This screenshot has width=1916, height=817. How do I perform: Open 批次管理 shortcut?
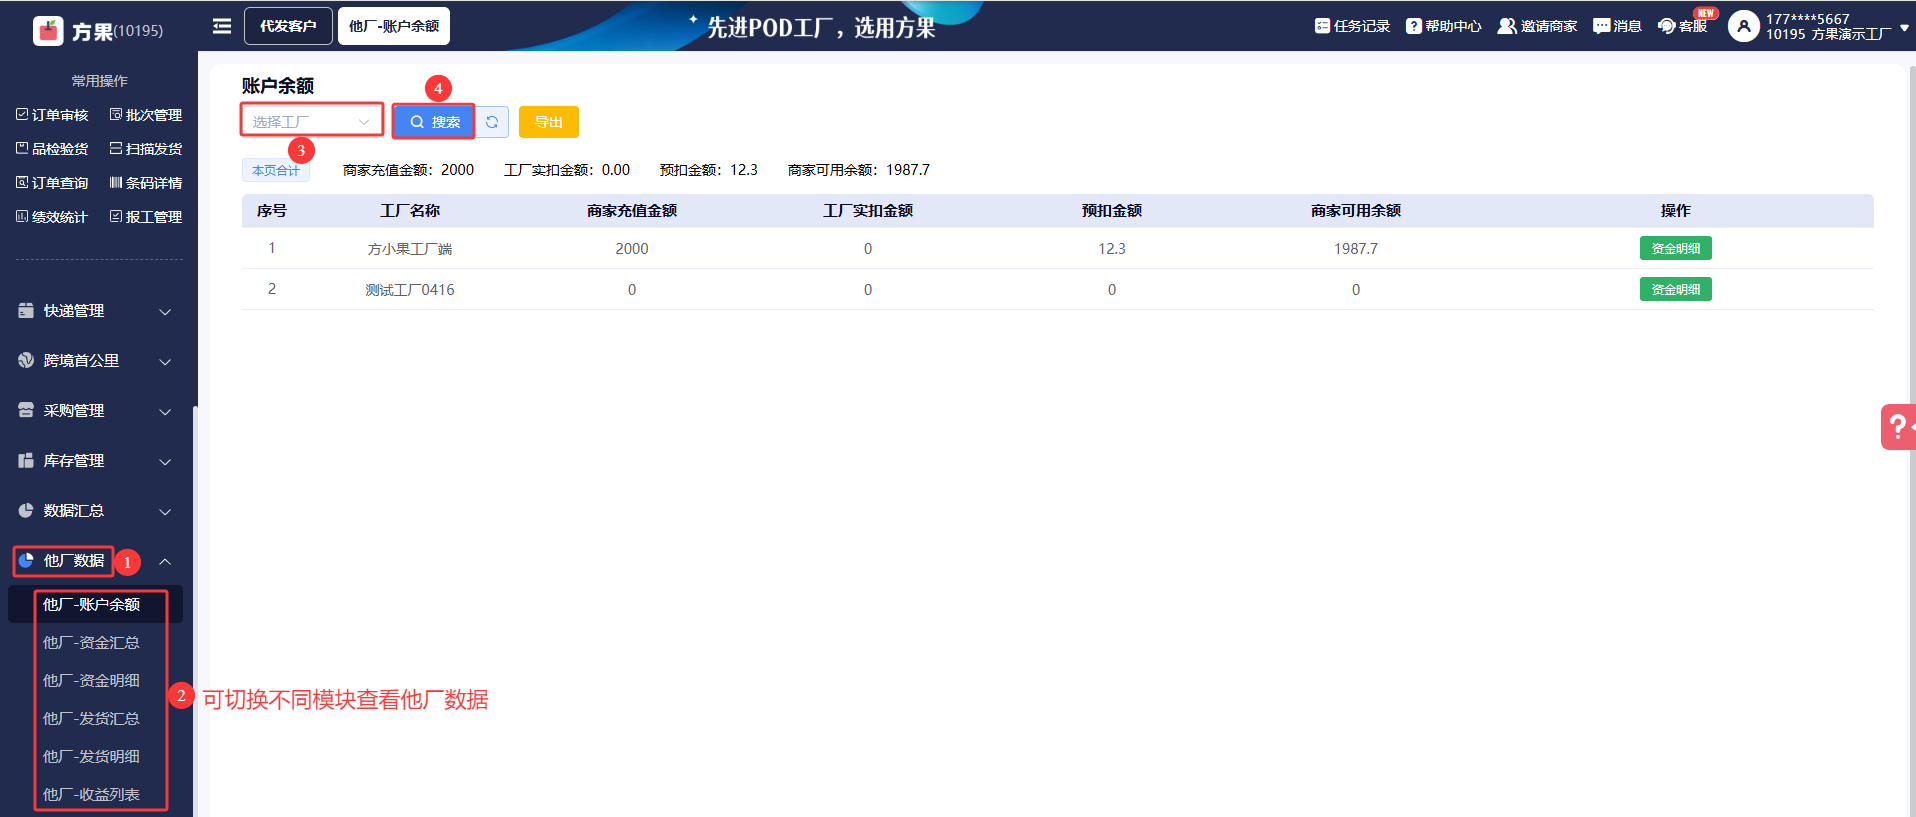click(146, 115)
